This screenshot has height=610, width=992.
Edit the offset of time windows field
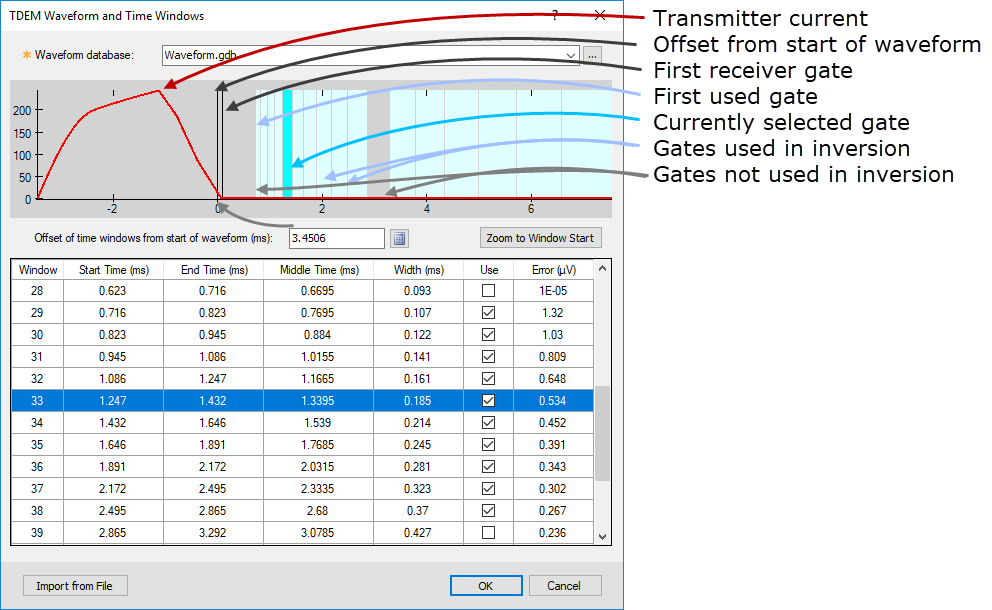(x=337, y=239)
